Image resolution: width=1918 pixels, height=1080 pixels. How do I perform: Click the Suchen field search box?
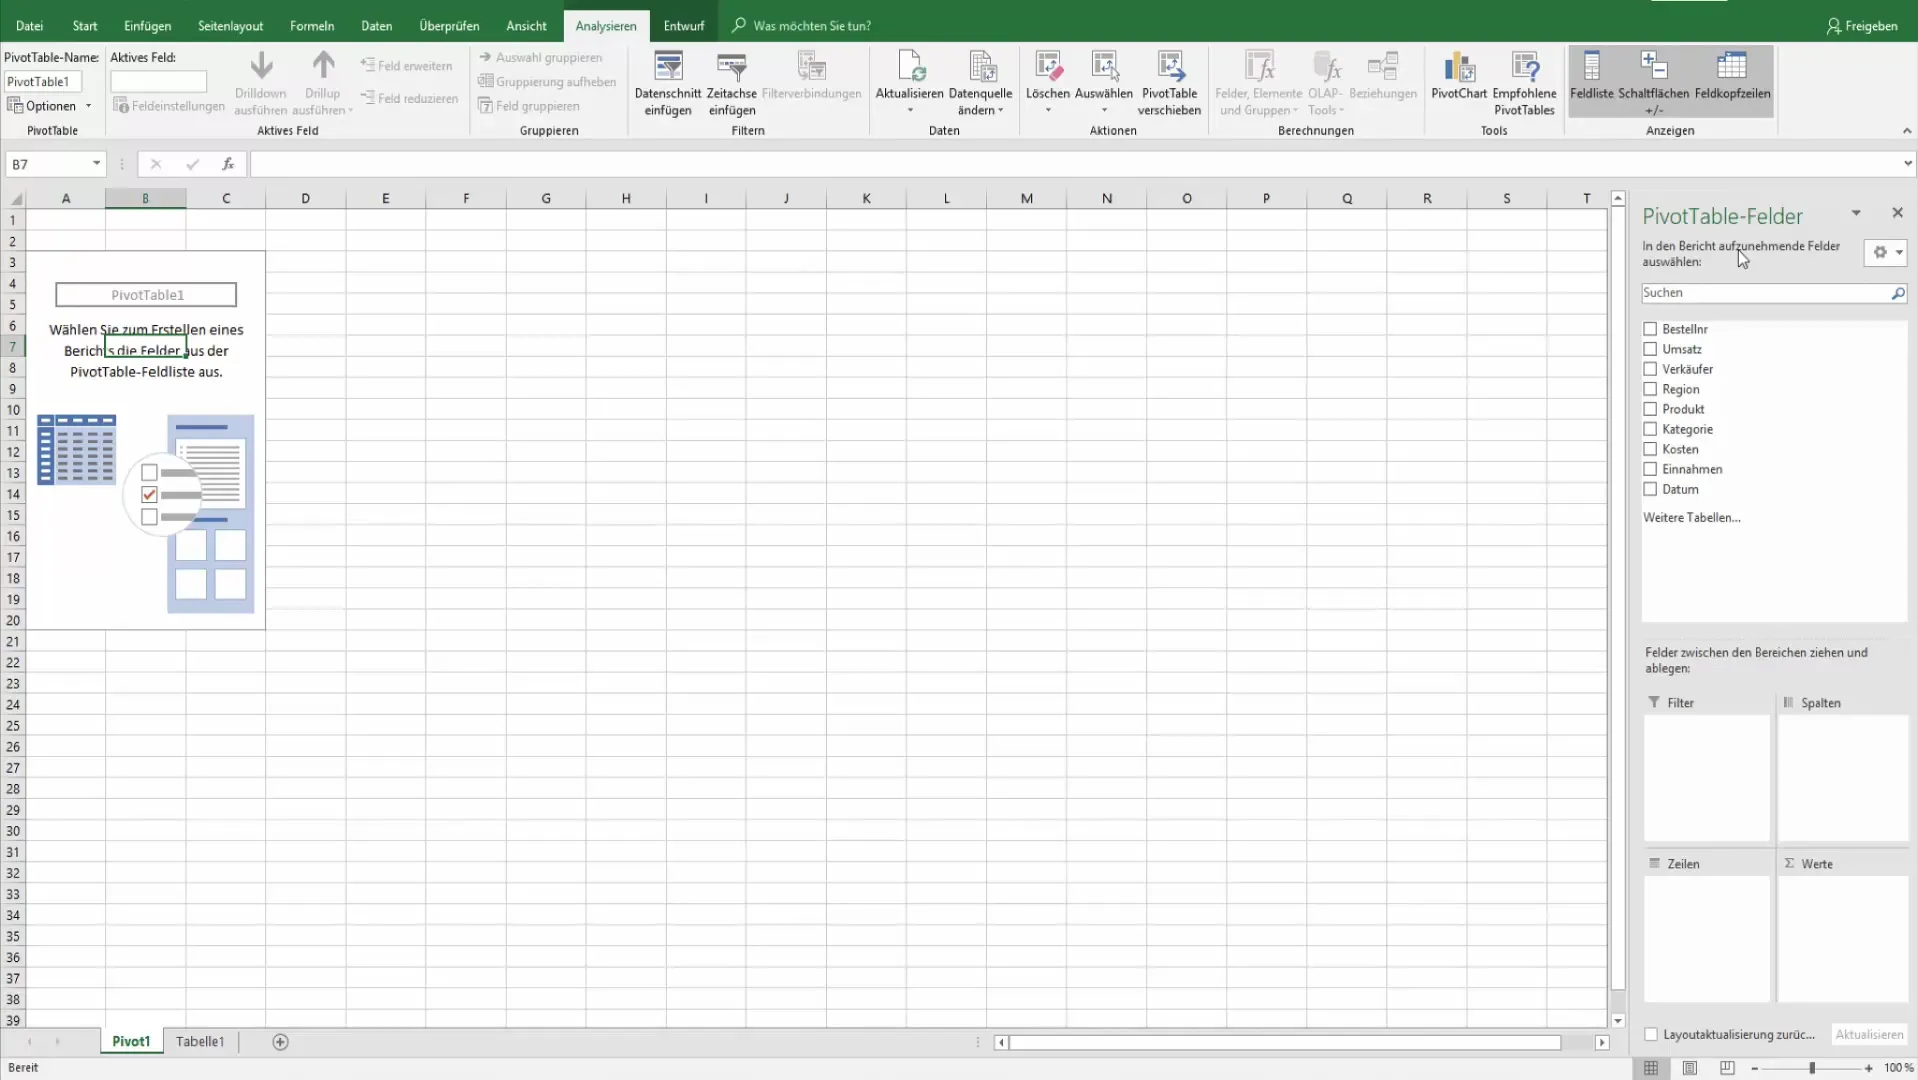[1765, 293]
